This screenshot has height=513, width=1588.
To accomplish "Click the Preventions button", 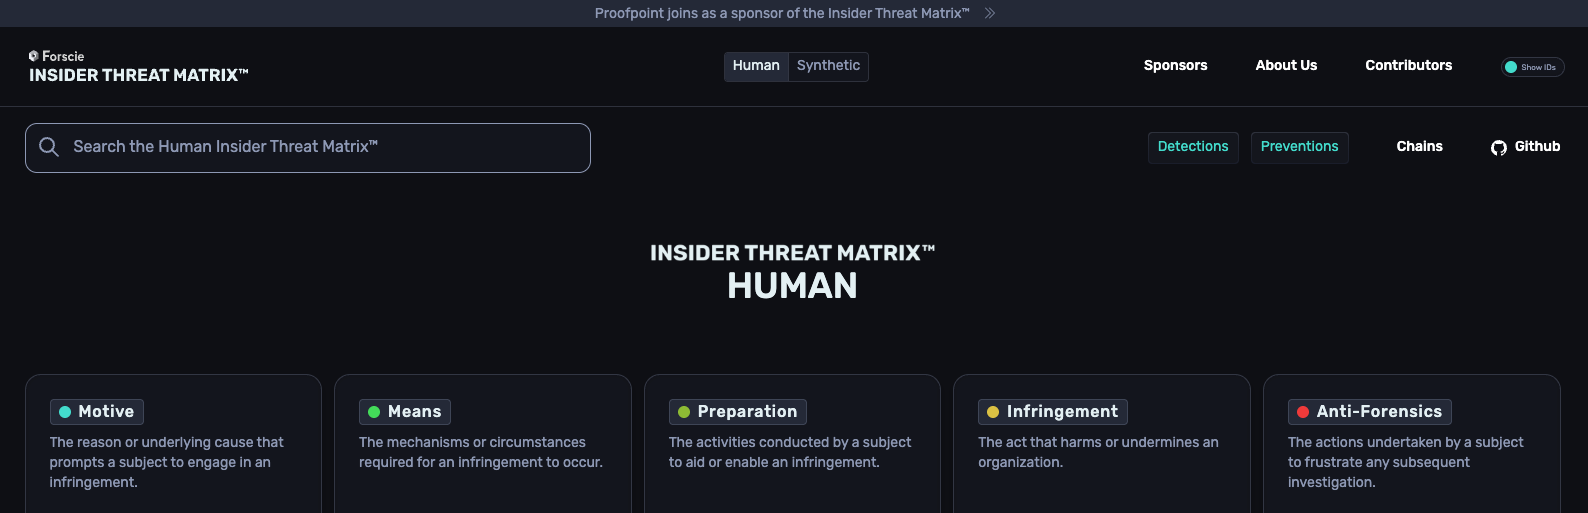I will click(1300, 147).
